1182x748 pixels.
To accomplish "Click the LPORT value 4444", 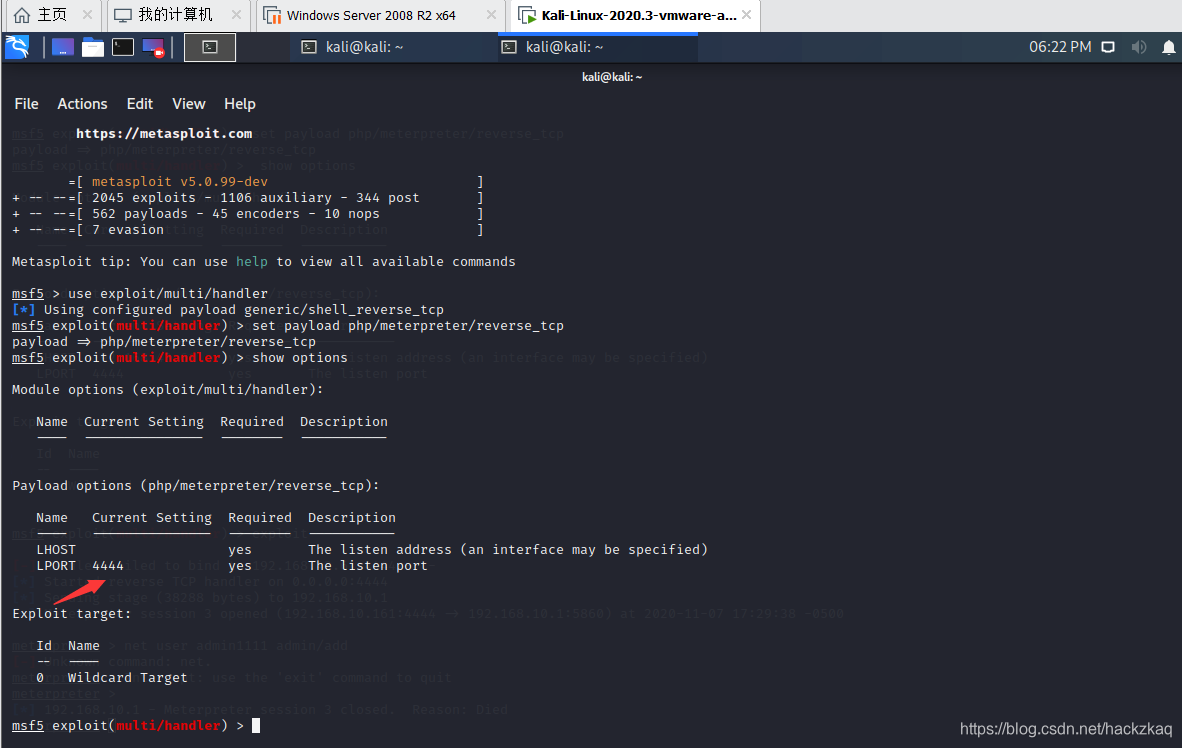I will click(108, 566).
